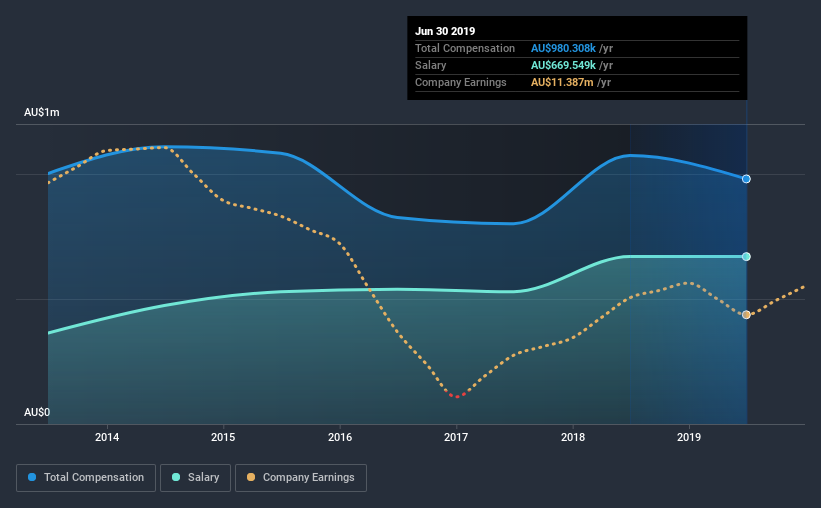
Task: Click the teal Salary data point
Action: (746, 257)
